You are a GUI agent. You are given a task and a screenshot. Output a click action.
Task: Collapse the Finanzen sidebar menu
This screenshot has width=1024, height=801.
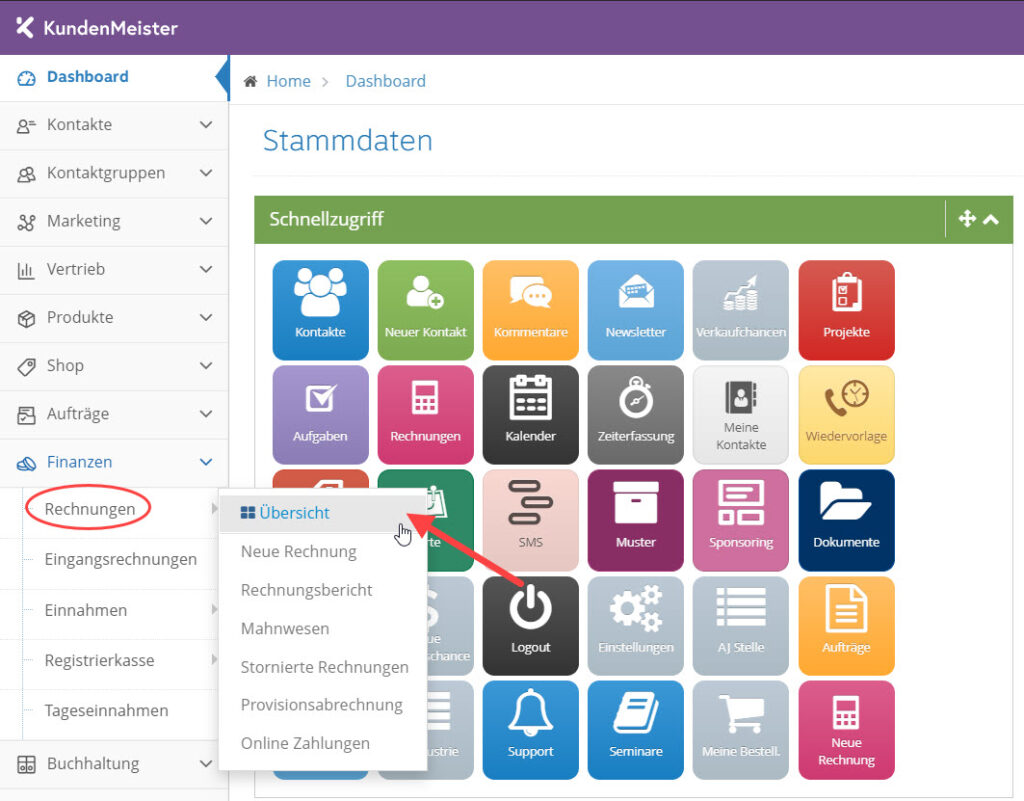coord(114,462)
